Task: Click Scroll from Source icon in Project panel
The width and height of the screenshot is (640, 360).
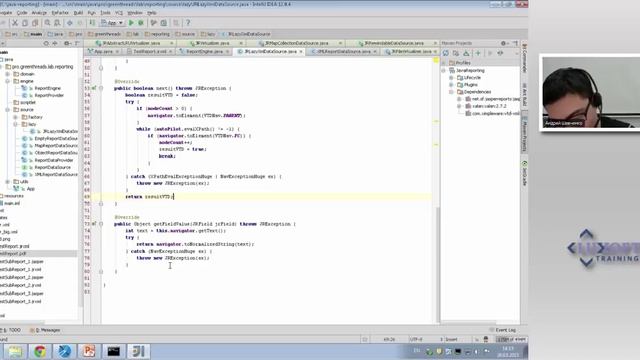Action: tap(46, 43)
